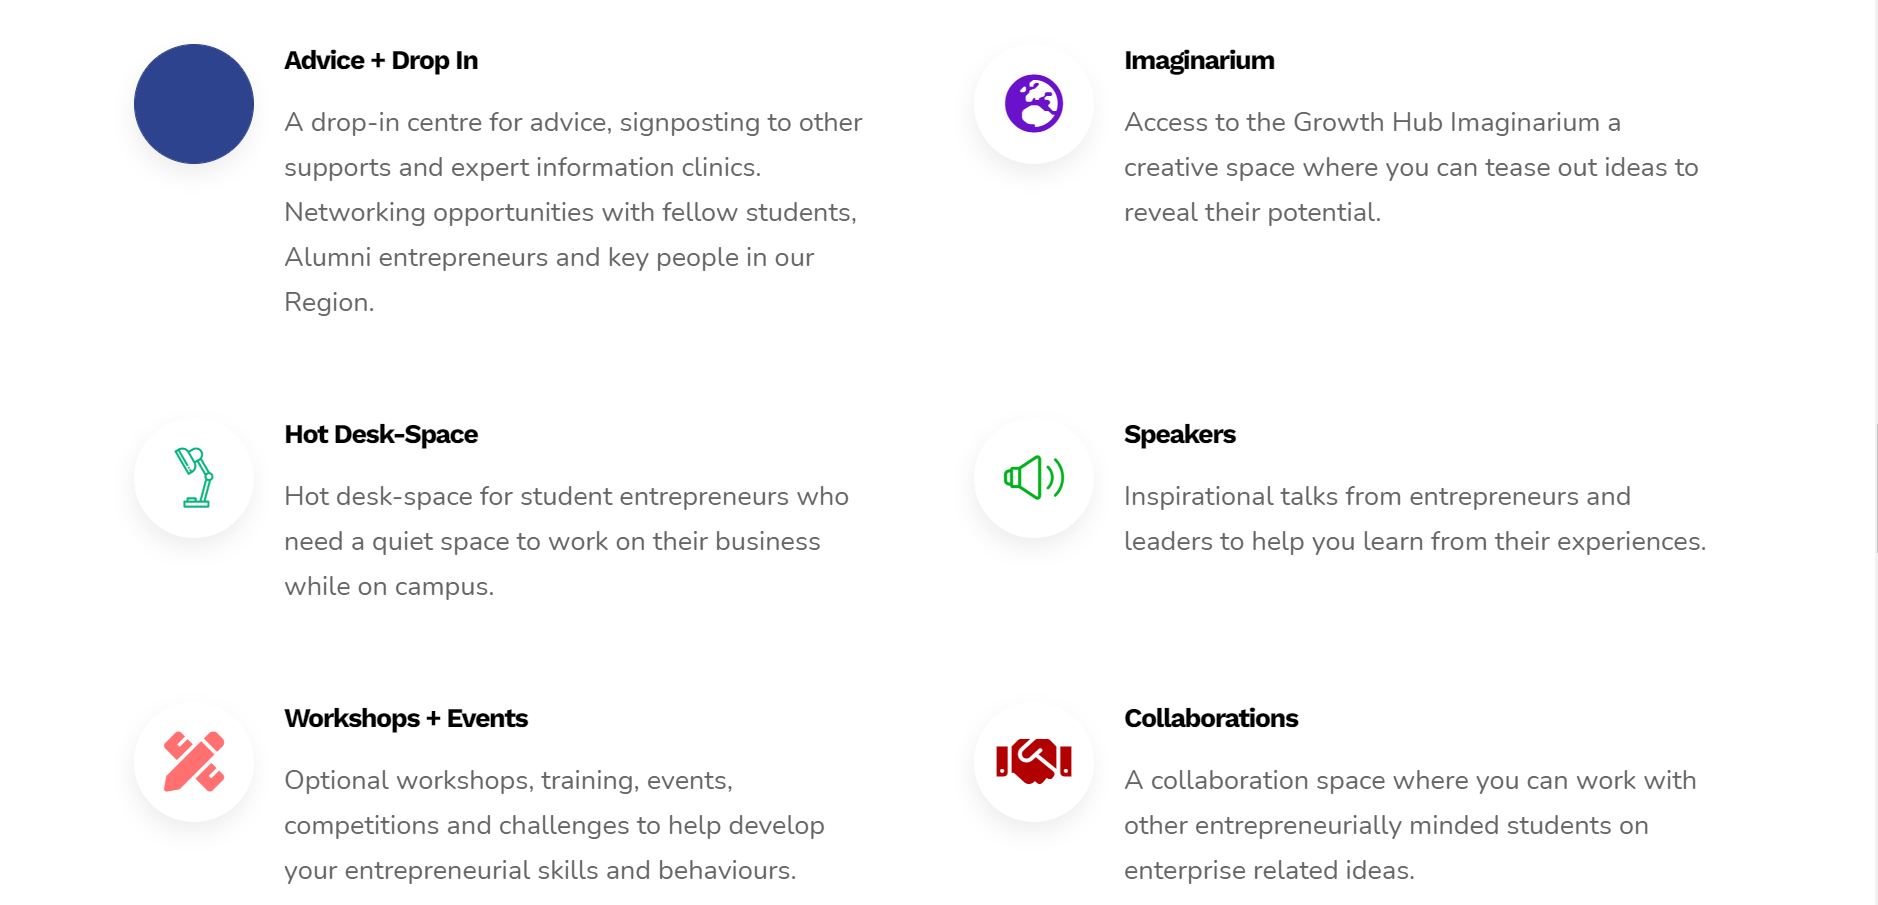Open the 'Collaborations' heading
Viewport: 1878px width, 905px height.
click(x=1211, y=719)
